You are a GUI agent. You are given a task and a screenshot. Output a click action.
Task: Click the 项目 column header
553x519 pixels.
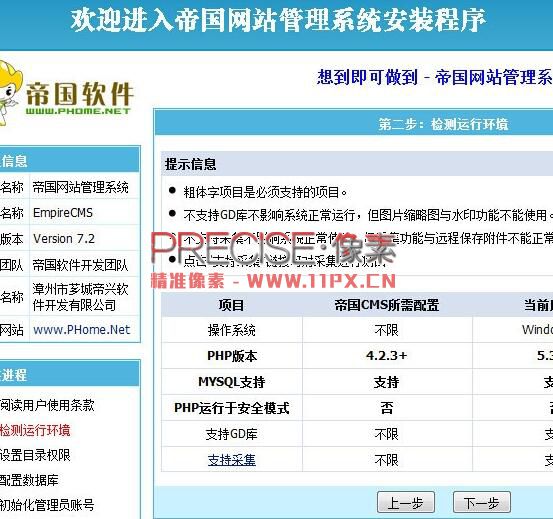click(231, 305)
